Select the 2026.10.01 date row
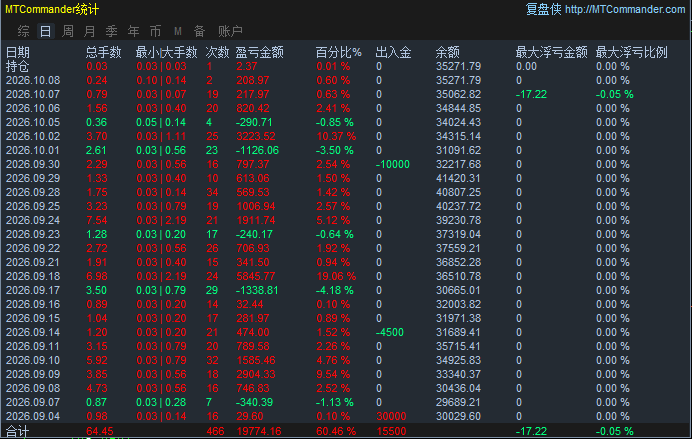692x439 pixels. [x=33, y=150]
